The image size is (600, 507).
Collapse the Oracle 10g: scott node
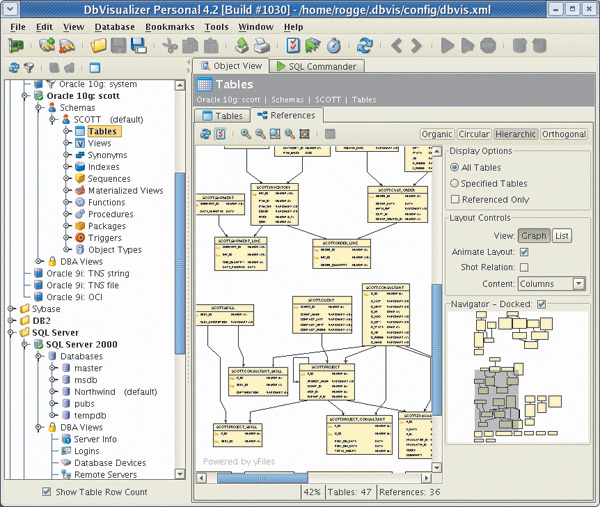(x=24, y=96)
